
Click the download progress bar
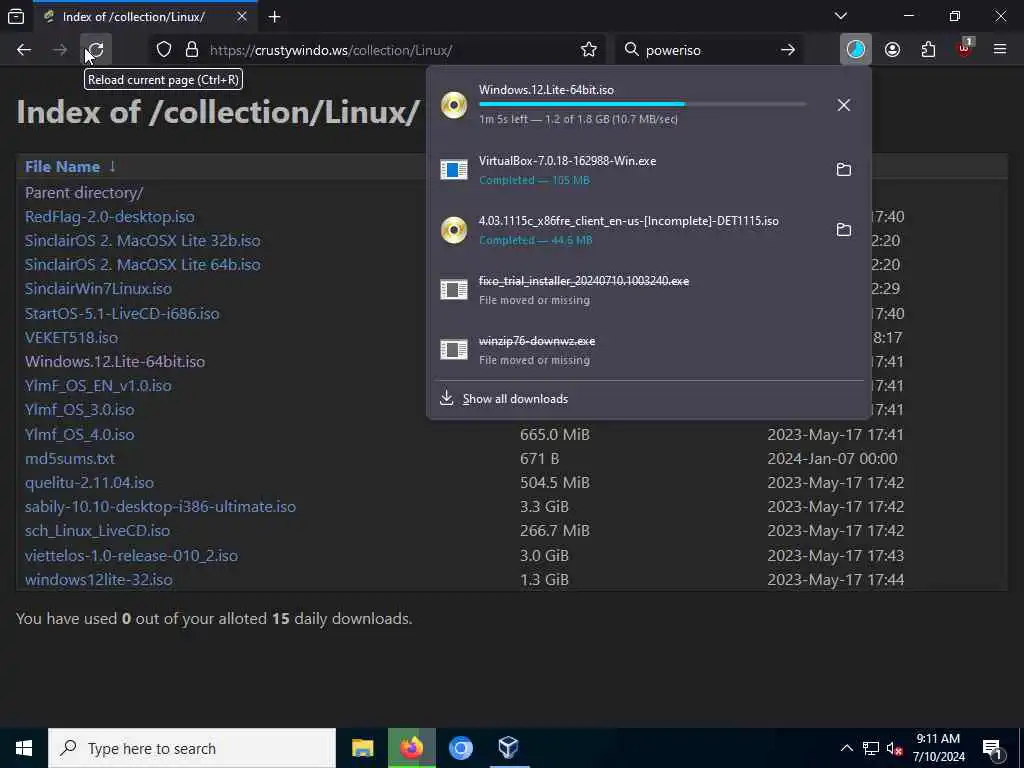click(x=643, y=104)
